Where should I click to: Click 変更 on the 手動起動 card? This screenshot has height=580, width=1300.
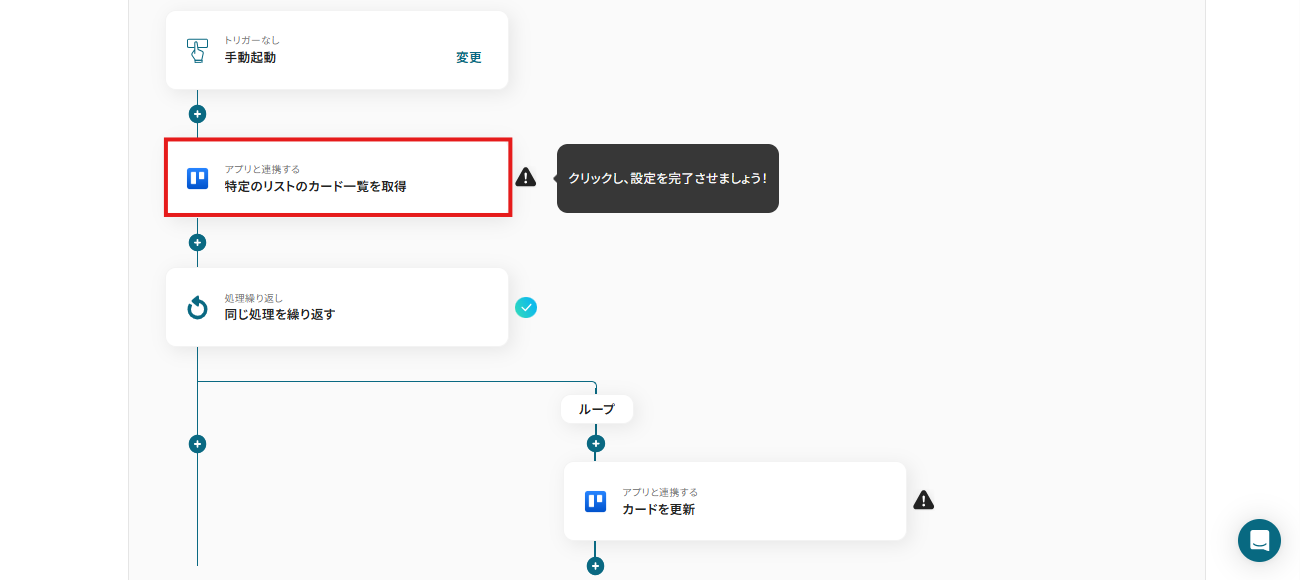tap(469, 58)
